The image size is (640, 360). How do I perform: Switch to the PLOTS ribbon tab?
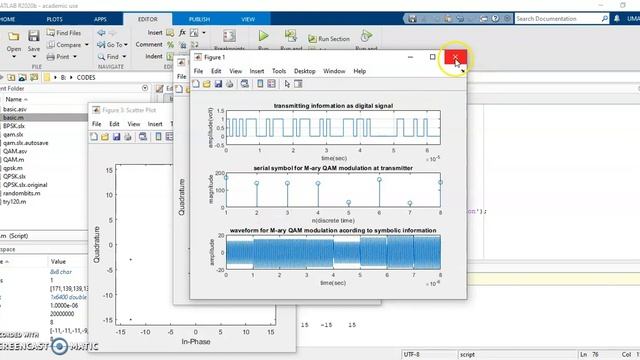point(54,19)
